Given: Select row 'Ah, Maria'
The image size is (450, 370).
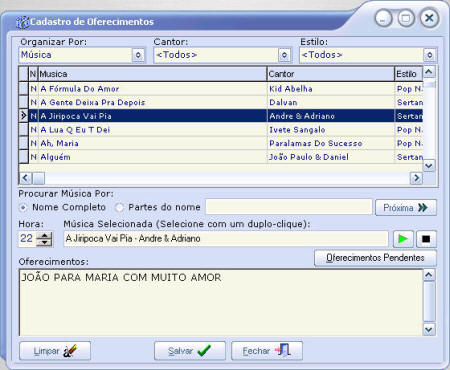Looking at the screenshot, I should point(221,143).
